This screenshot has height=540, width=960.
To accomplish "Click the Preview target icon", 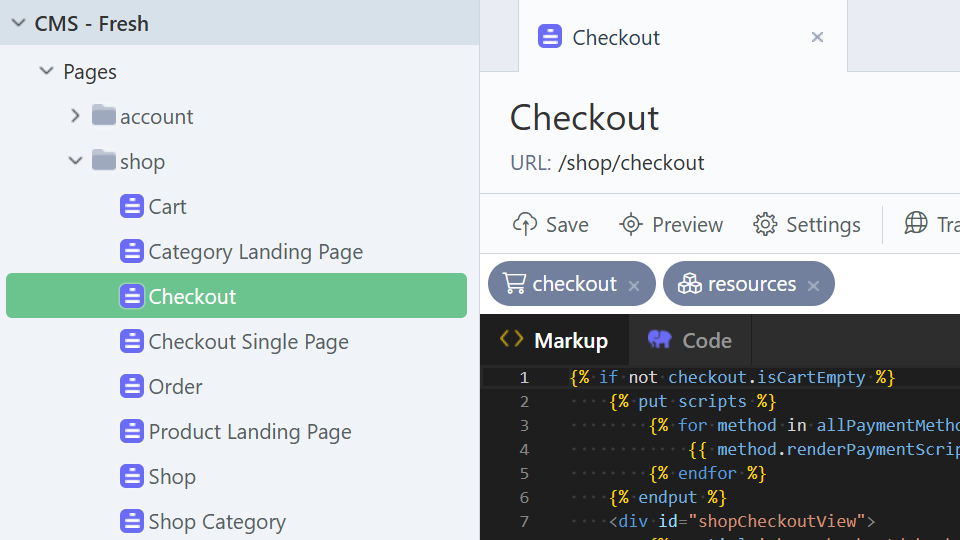I will pyautogui.click(x=631, y=224).
